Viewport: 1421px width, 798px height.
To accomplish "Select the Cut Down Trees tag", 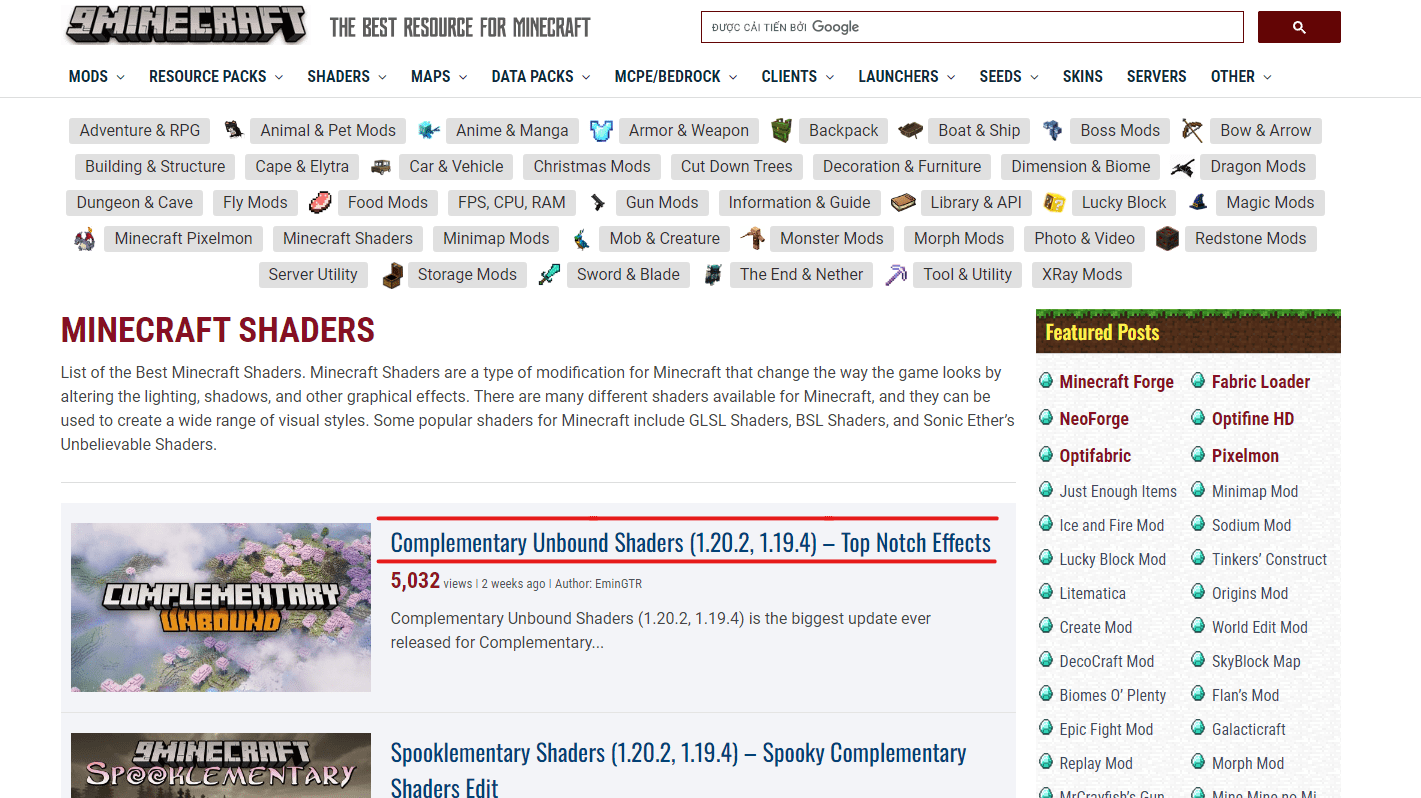I will (x=737, y=166).
